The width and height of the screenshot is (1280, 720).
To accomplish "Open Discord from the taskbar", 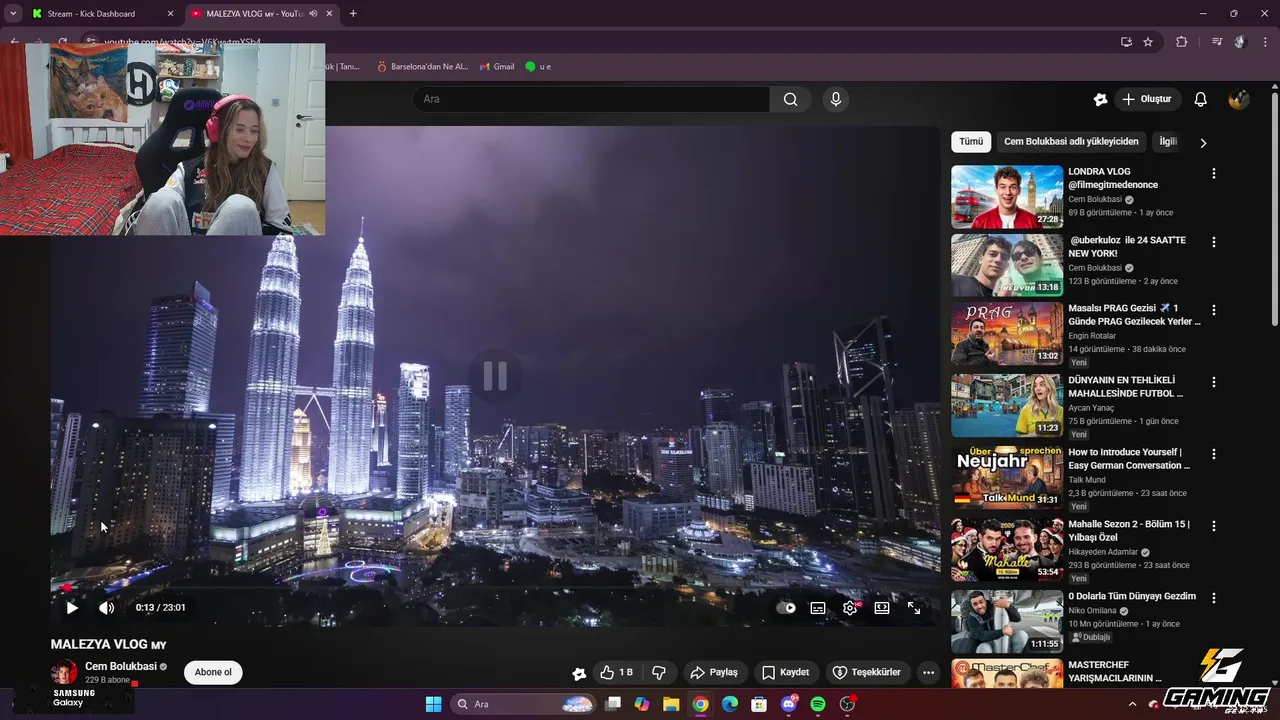I will click(x=789, y=704).
